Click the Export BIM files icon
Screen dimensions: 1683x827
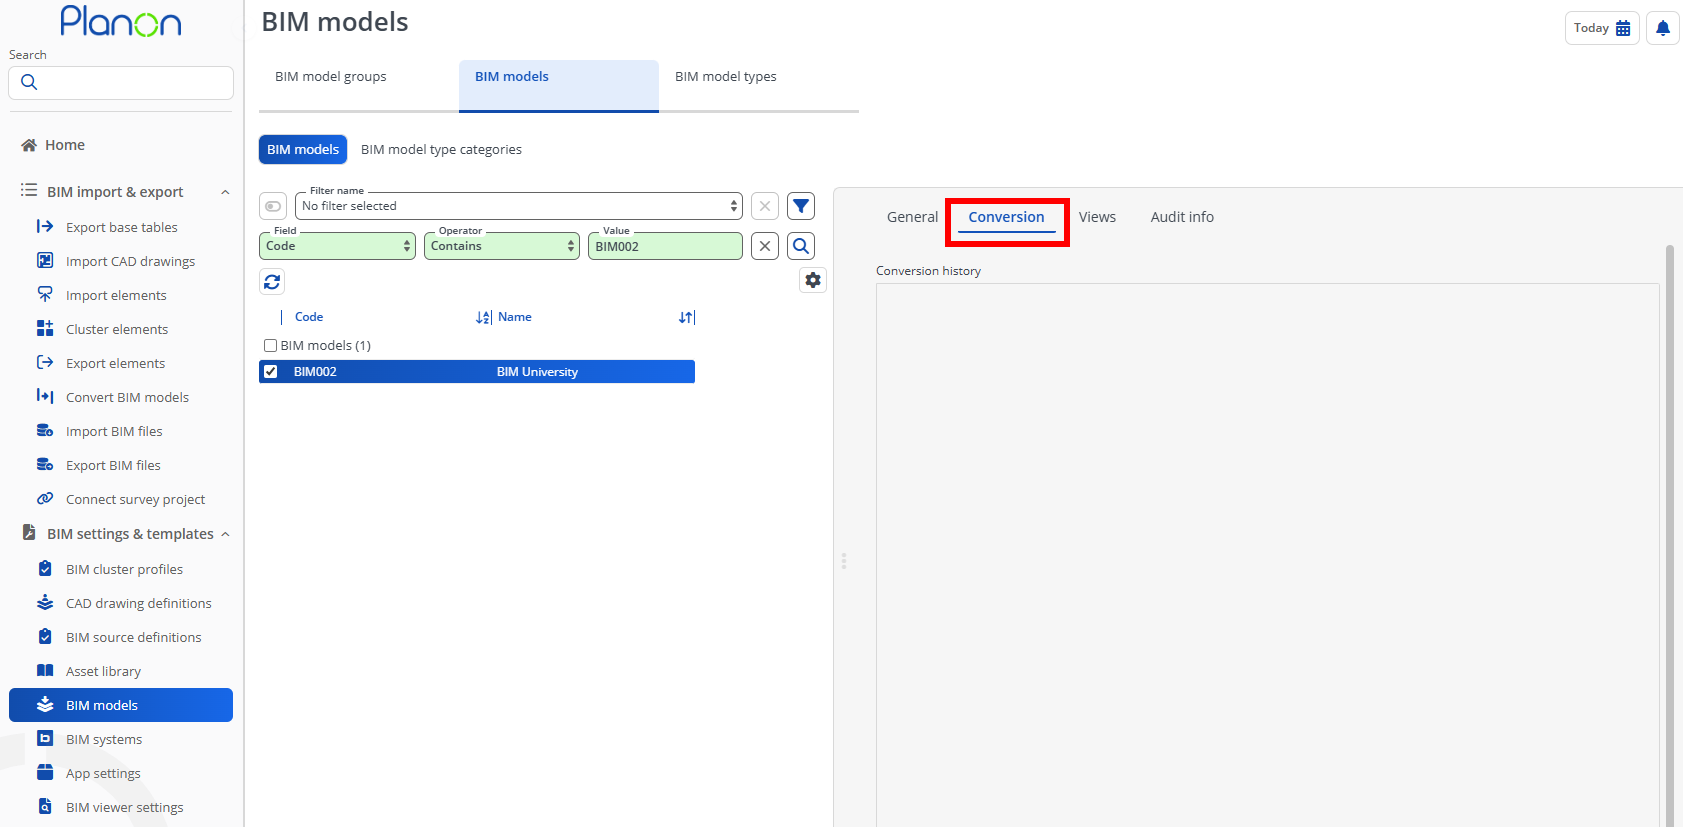coord(45,465)
